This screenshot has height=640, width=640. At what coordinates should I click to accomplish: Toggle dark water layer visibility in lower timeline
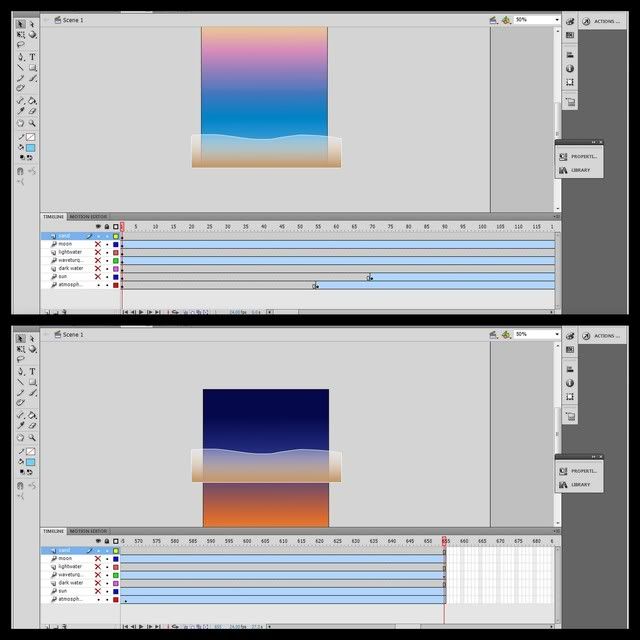point(98,583)
